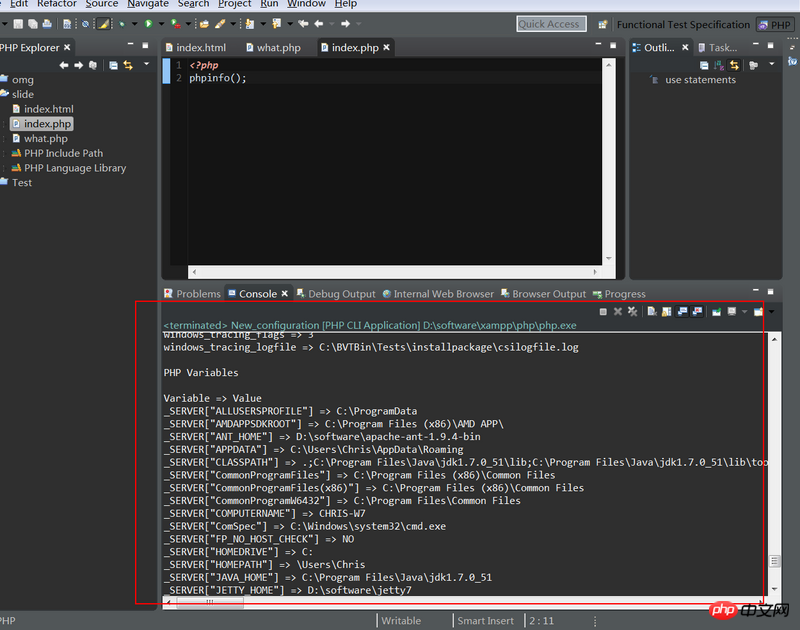This screenshot has width=800, height=630.
Task: Terminate the console process with the stop icon
Action: coord(603,312)
